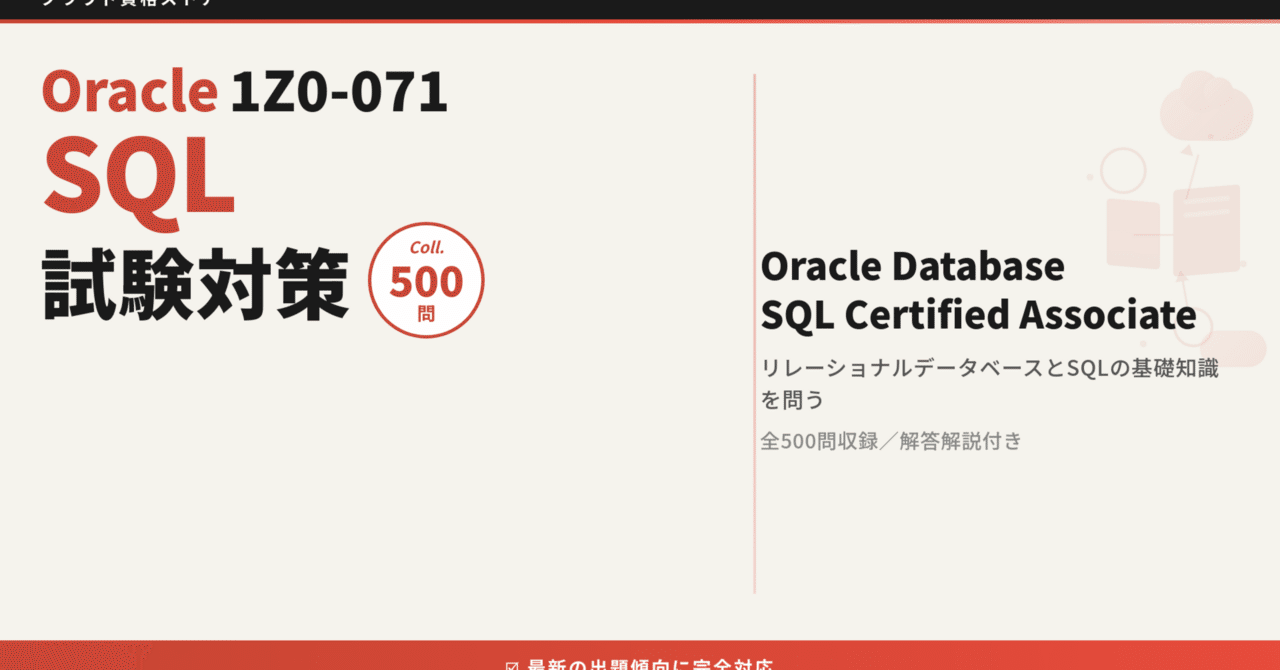Click the 'Oracle' red heading word
This screenshot has height=670, width=1280.
tap(129, 92)
